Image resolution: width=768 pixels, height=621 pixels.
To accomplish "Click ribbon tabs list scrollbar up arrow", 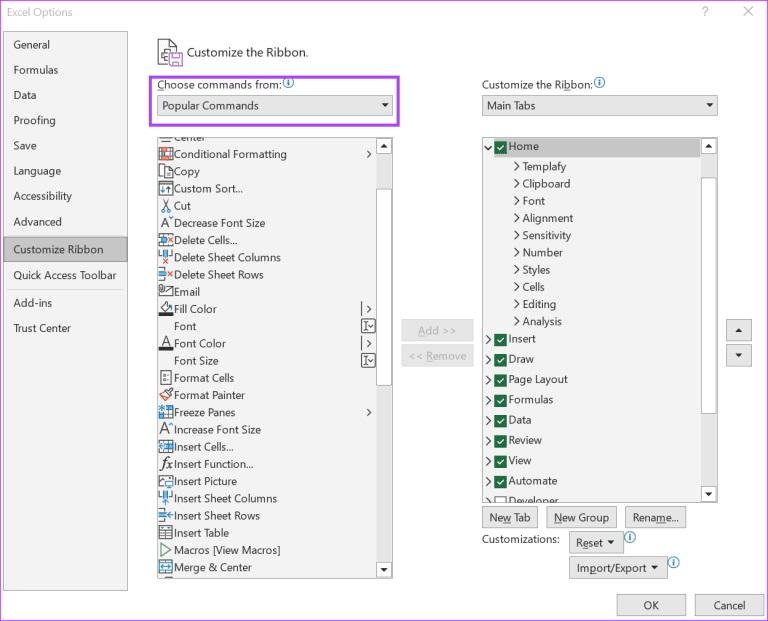I will pyautogui.click(x=709, y=146).
